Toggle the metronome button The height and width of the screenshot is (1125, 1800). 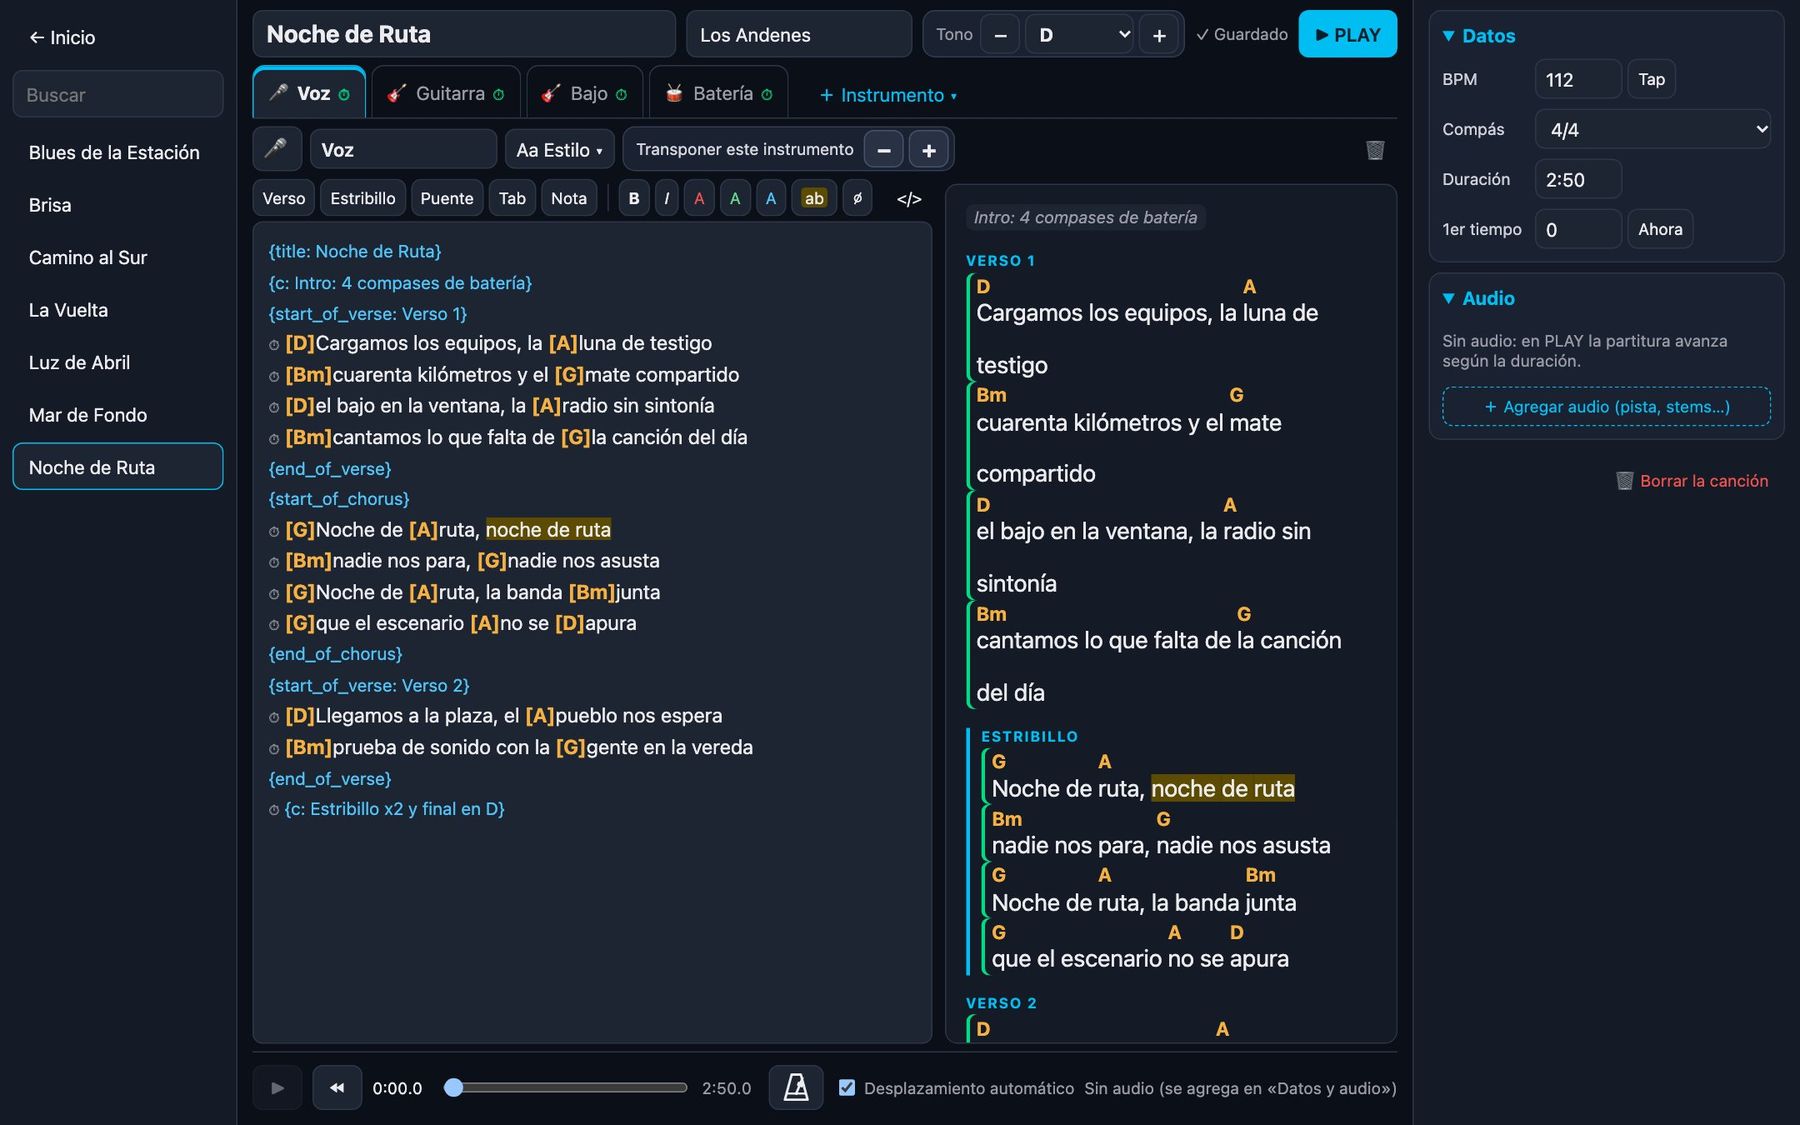tap(796, 1087)
